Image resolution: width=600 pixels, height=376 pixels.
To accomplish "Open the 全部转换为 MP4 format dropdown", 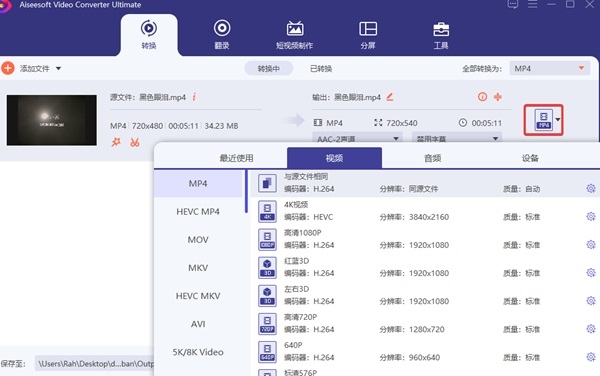I will tap(549, 68).
